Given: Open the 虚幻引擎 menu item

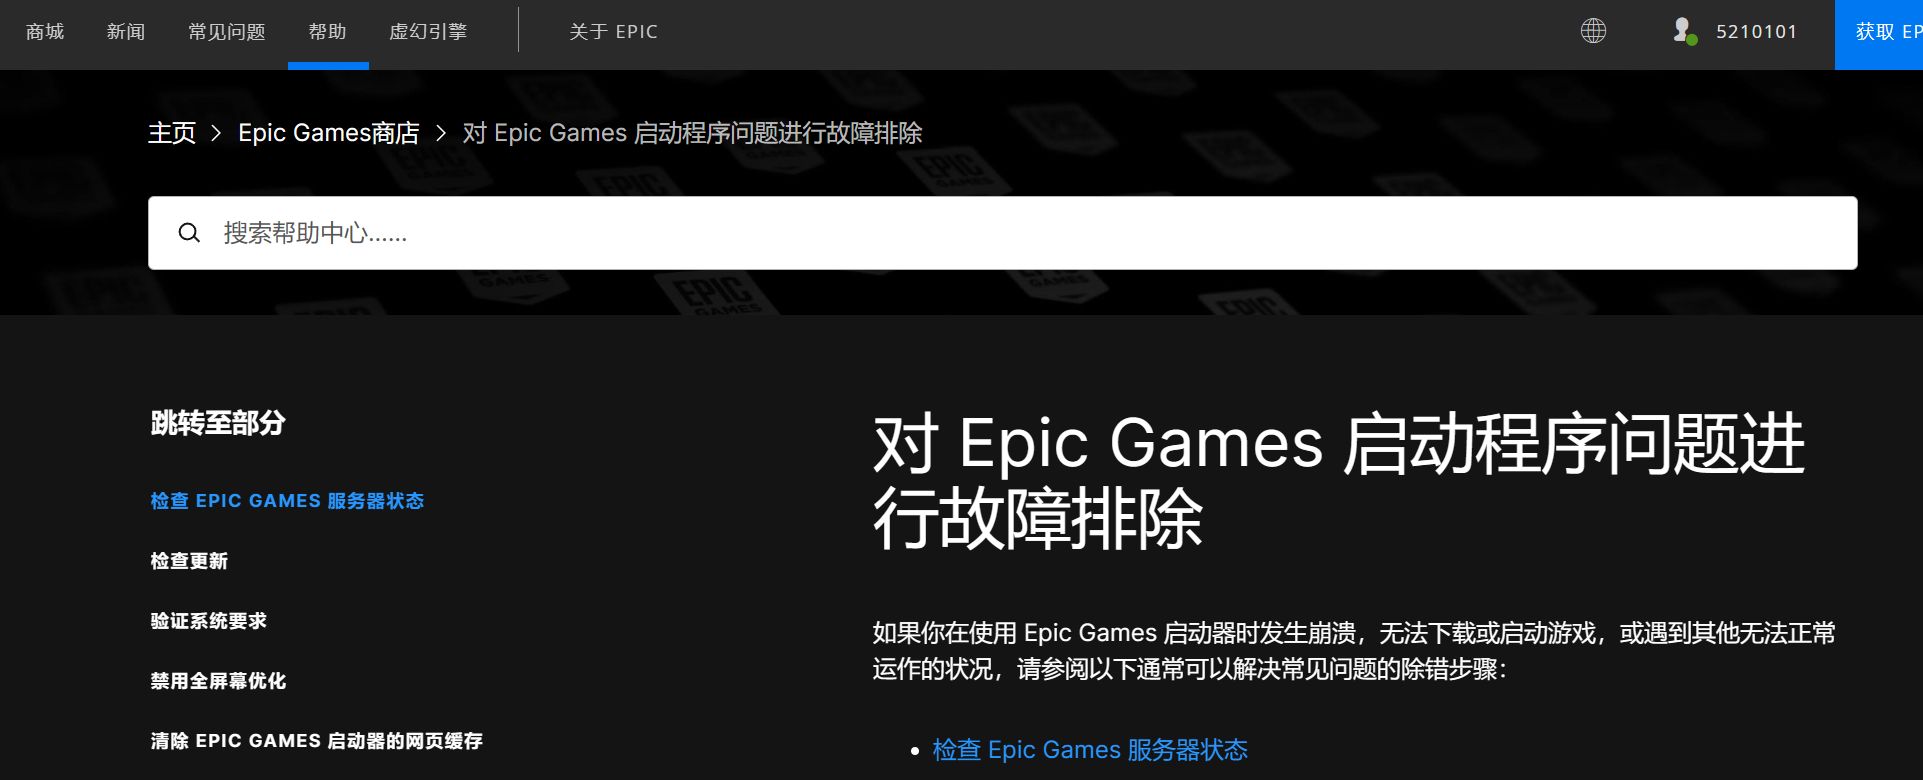Looking at the screenshot, I should click(428, 32).
